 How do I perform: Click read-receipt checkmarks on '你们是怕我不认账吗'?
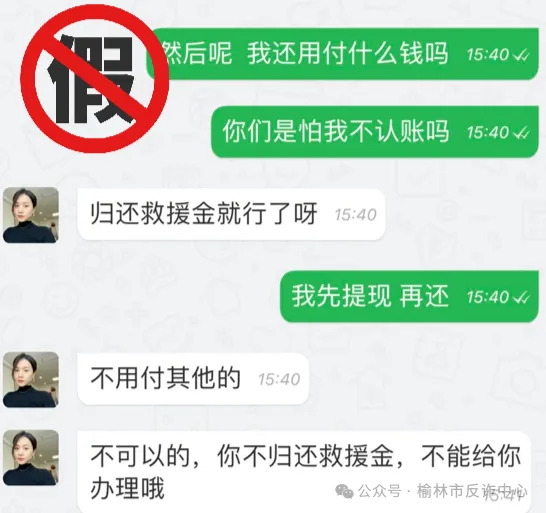522,133
